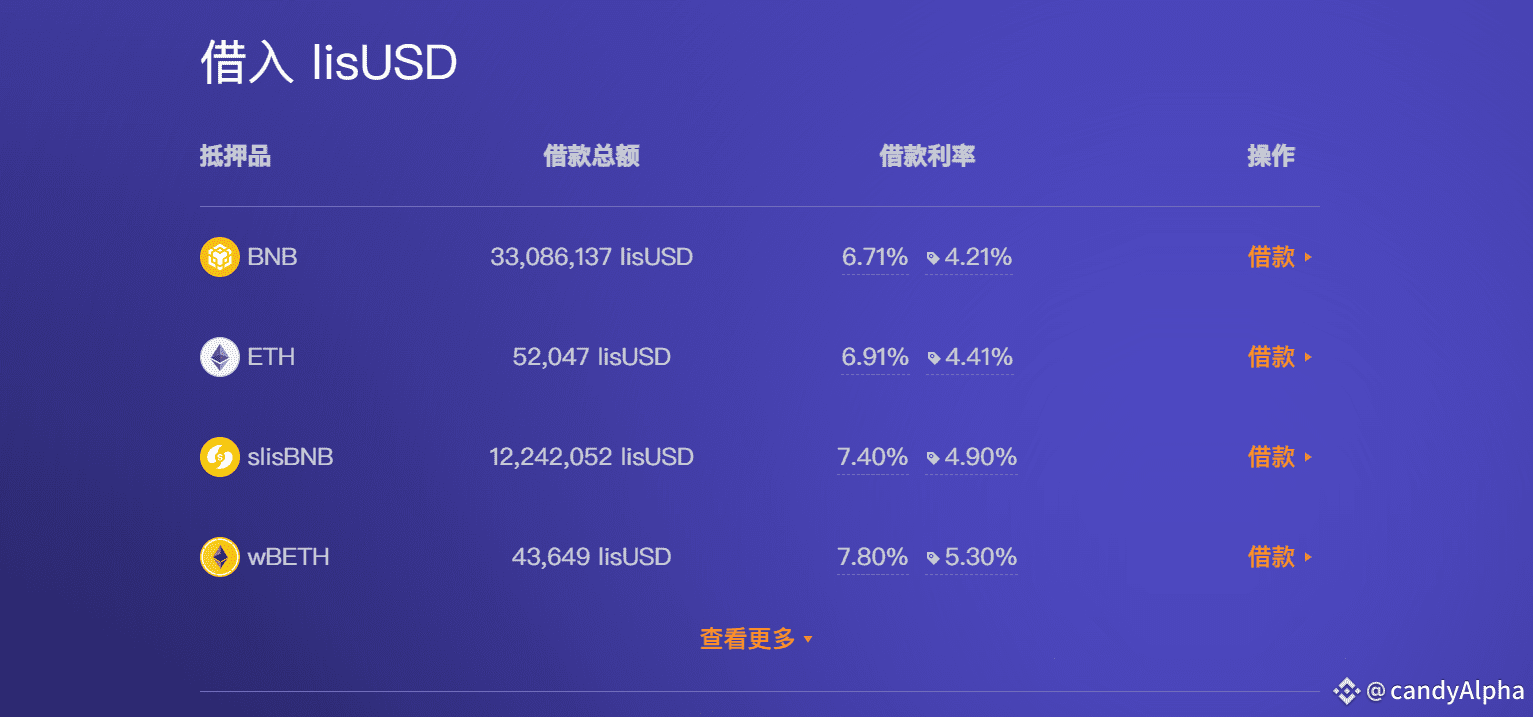Click the tag icon beside 4.21%
Viewport: 1533px width, 717px height.
tap(933, 258)
